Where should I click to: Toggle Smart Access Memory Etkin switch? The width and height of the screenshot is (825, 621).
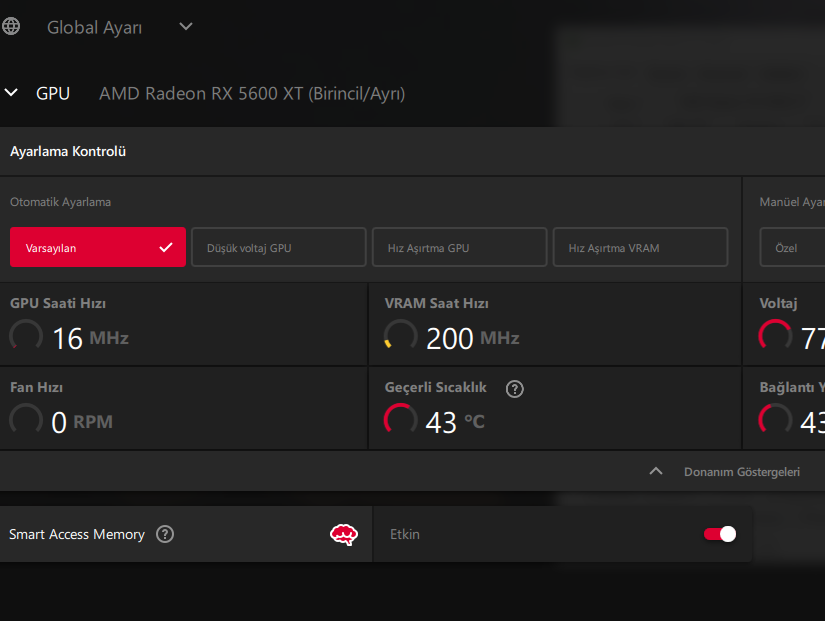[x=720, y=534]
